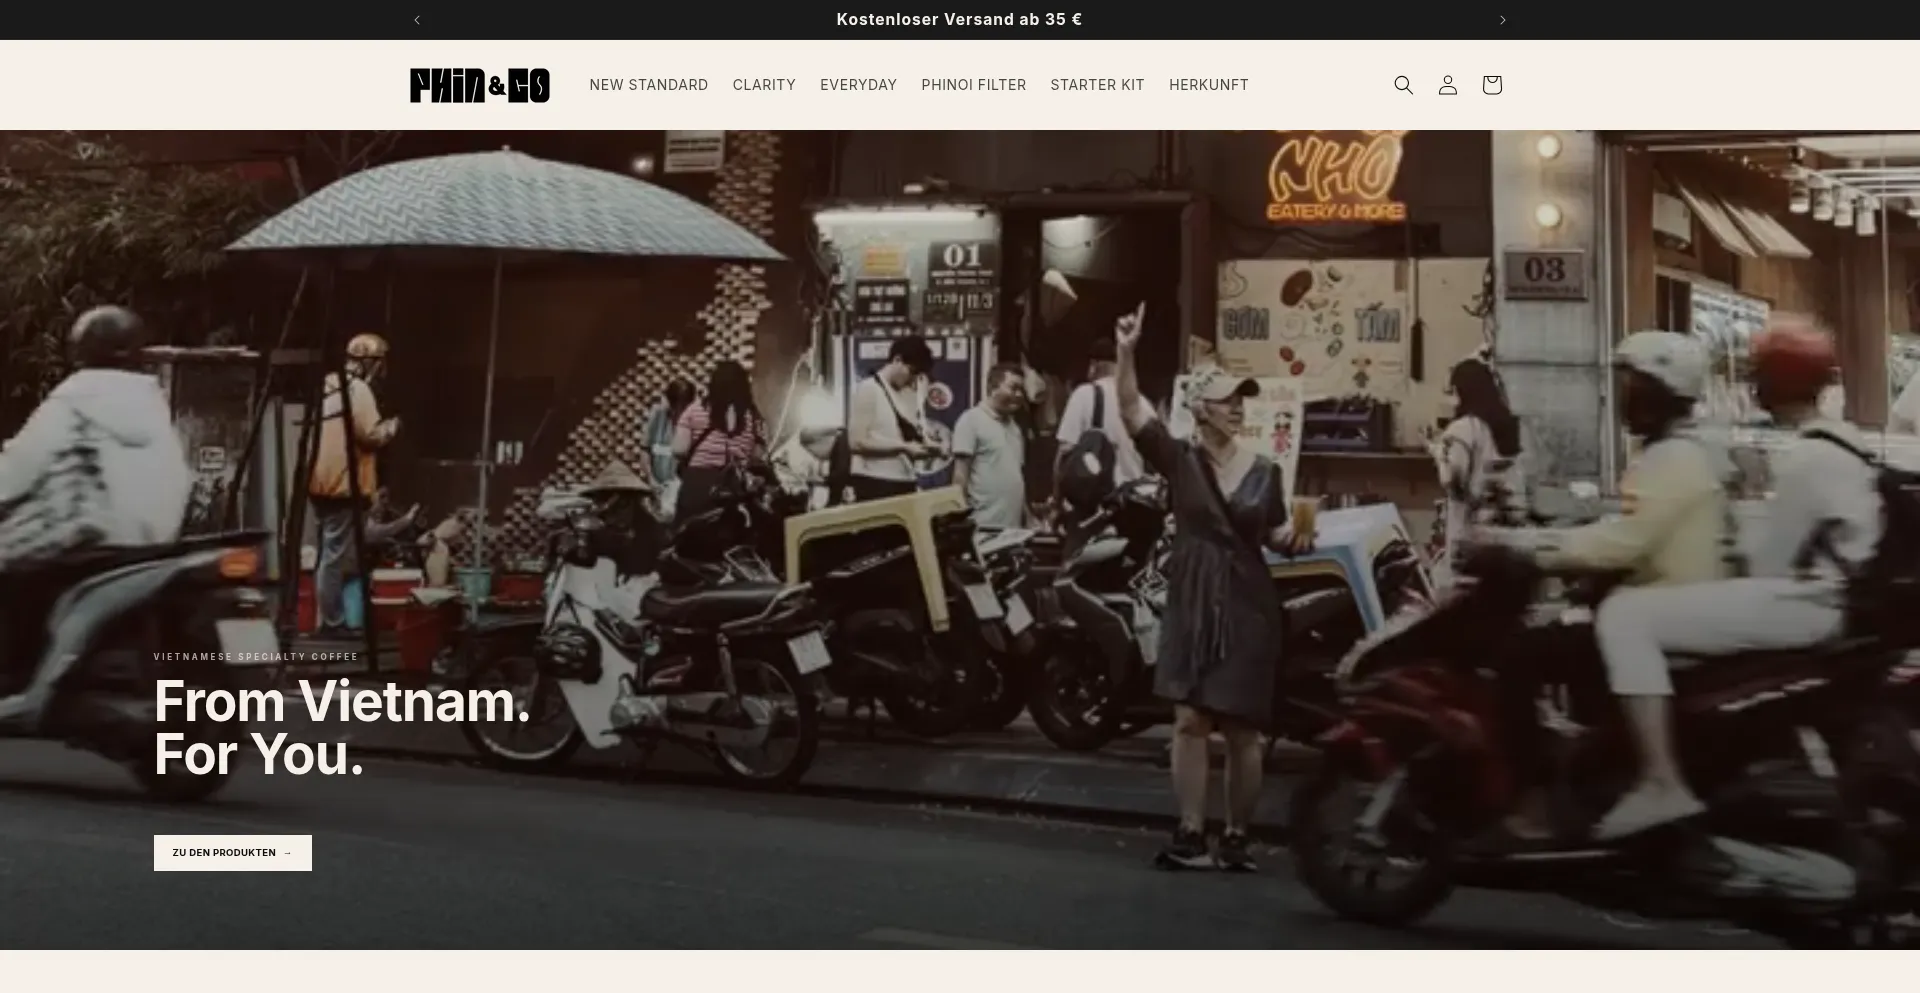Click the 'VIETNAMESE SPECIALTY COFFEE' tagline
Screen dimensions: 1920x993
[x=256, y=657]
